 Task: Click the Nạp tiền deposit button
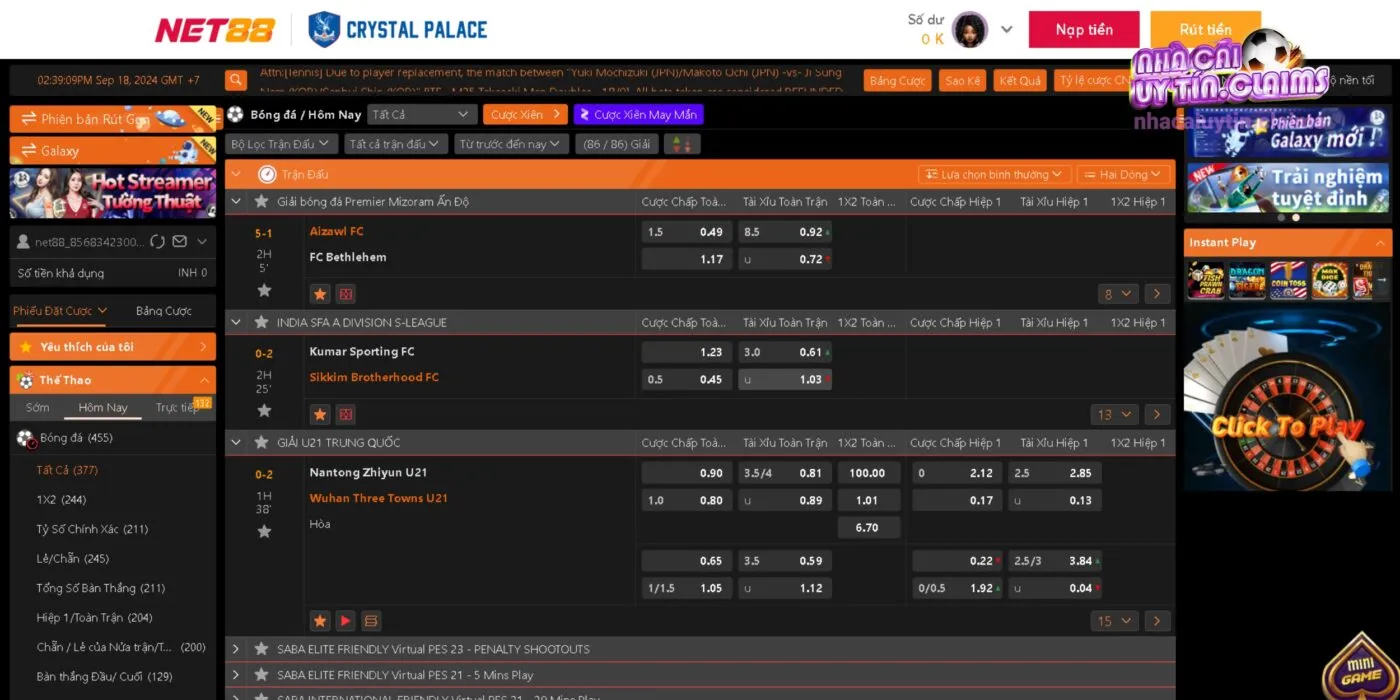pos(1084,30)
